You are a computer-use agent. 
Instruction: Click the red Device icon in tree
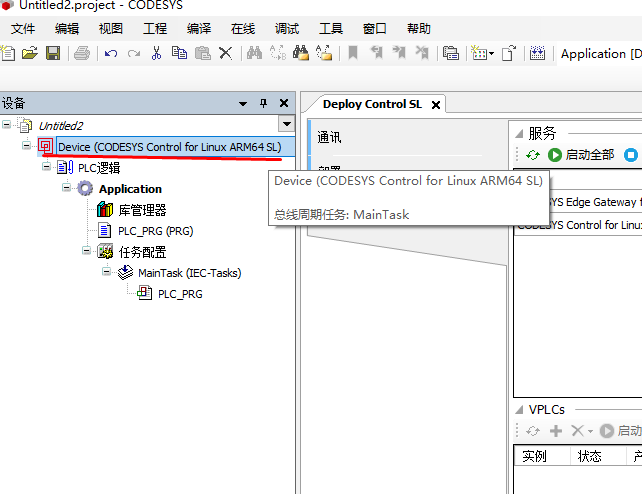(45, 147)
